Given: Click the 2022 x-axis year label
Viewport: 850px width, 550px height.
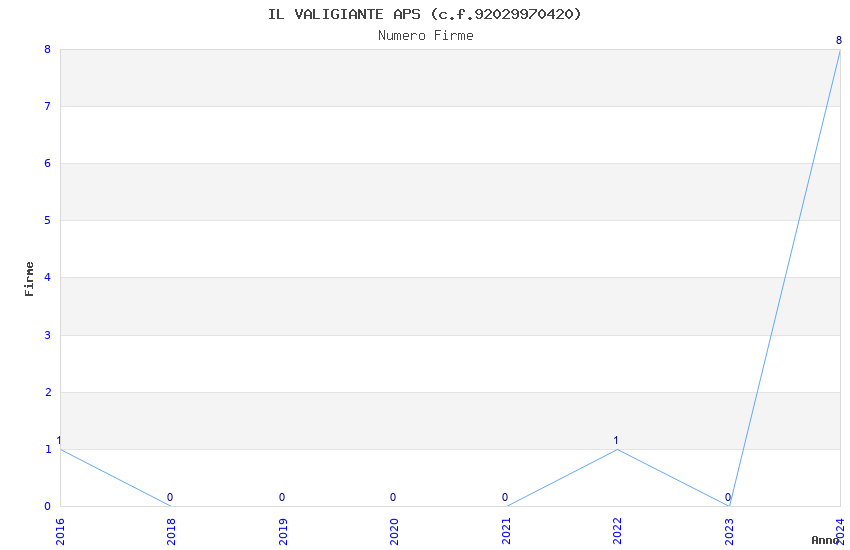Looking at the screenshot, I should tap(617, 532).
